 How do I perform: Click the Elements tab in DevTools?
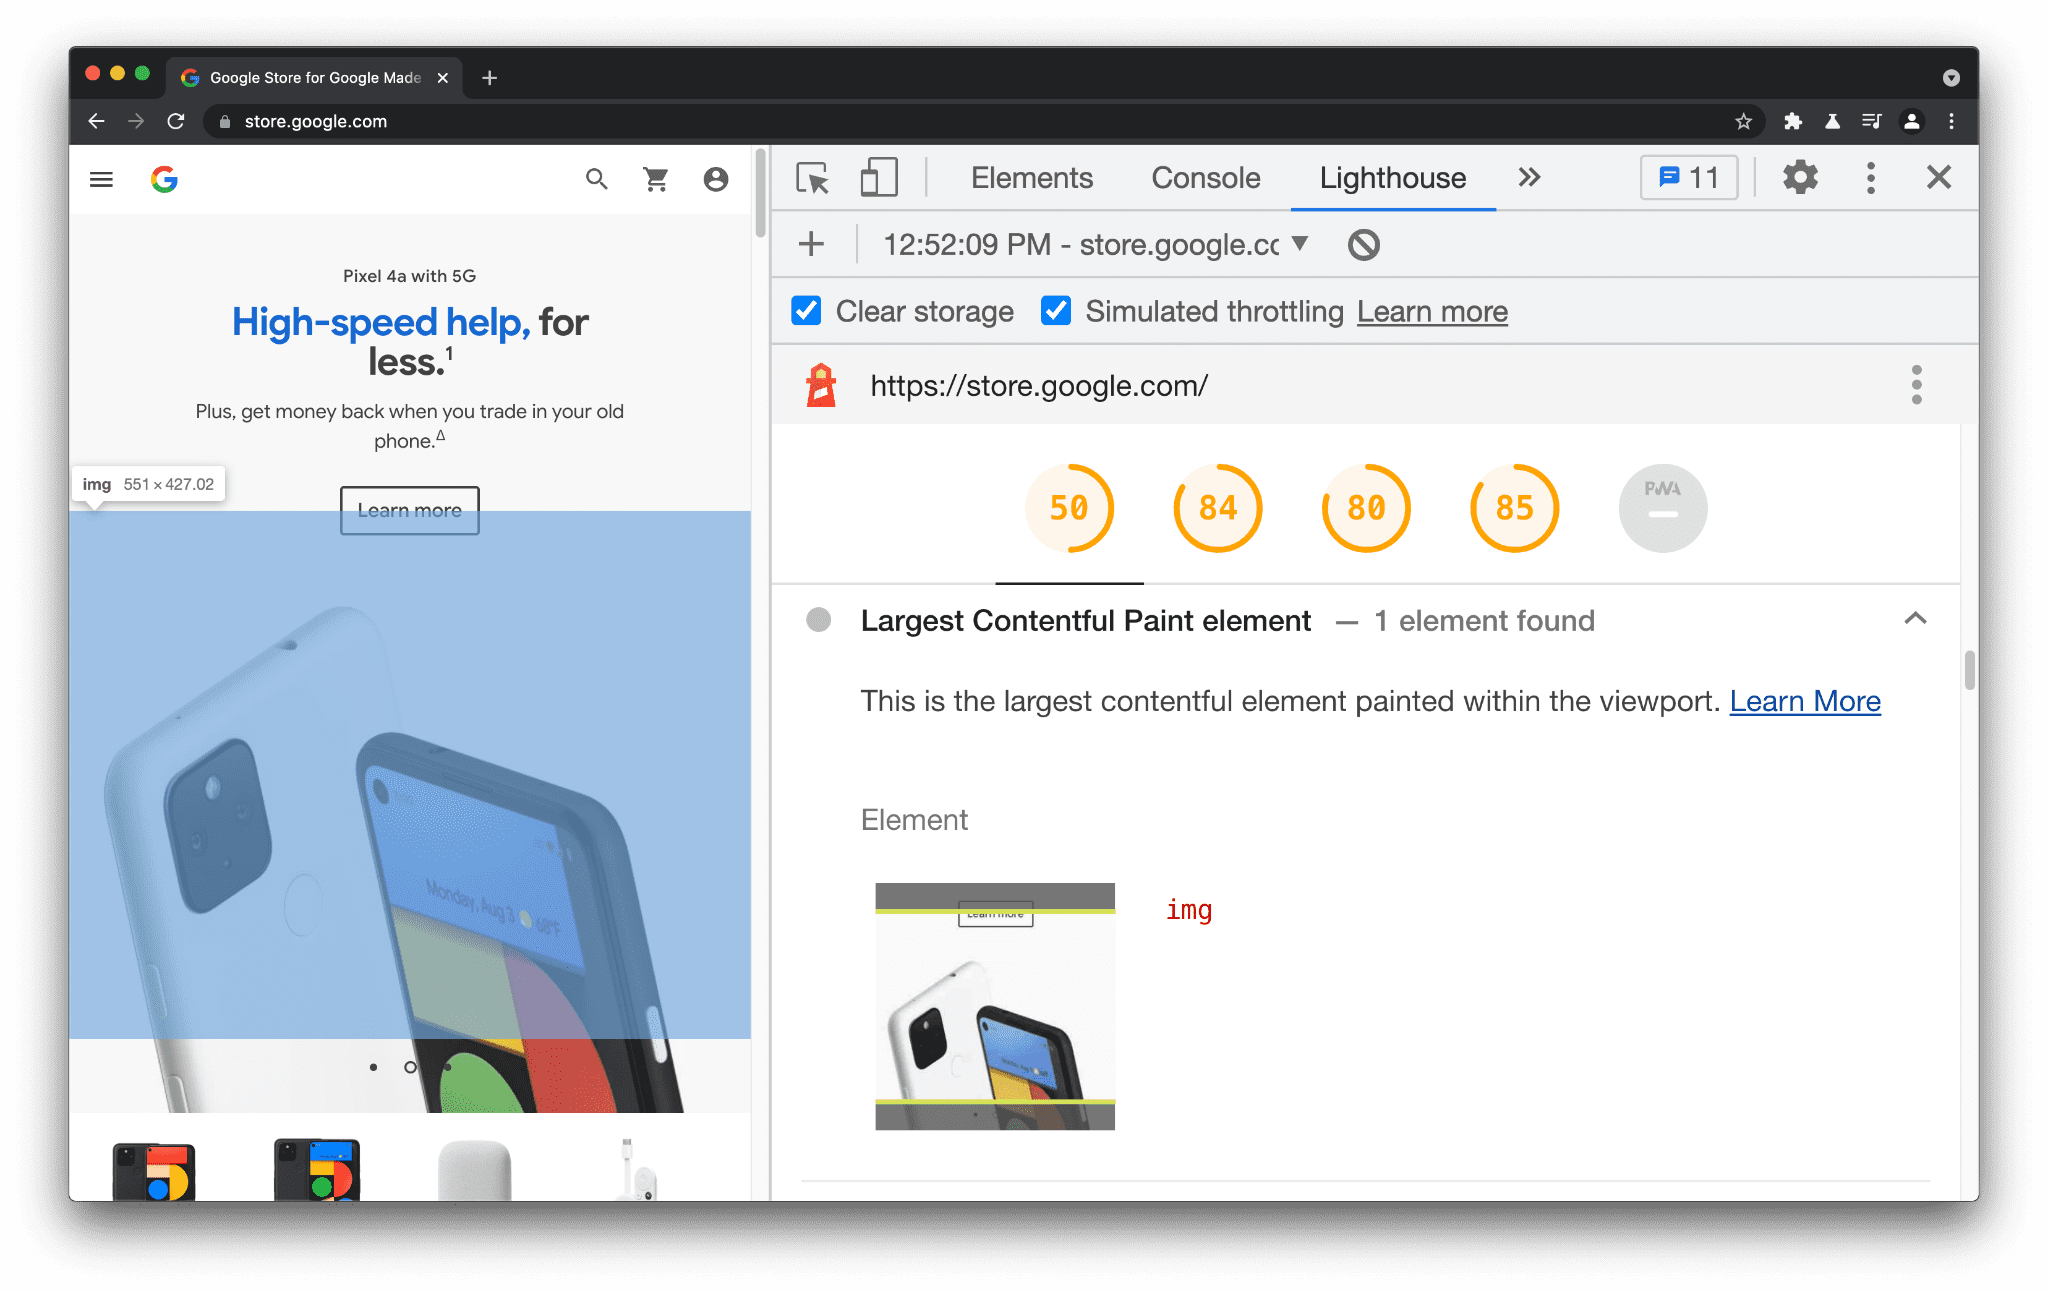[x=1033, y=177]
